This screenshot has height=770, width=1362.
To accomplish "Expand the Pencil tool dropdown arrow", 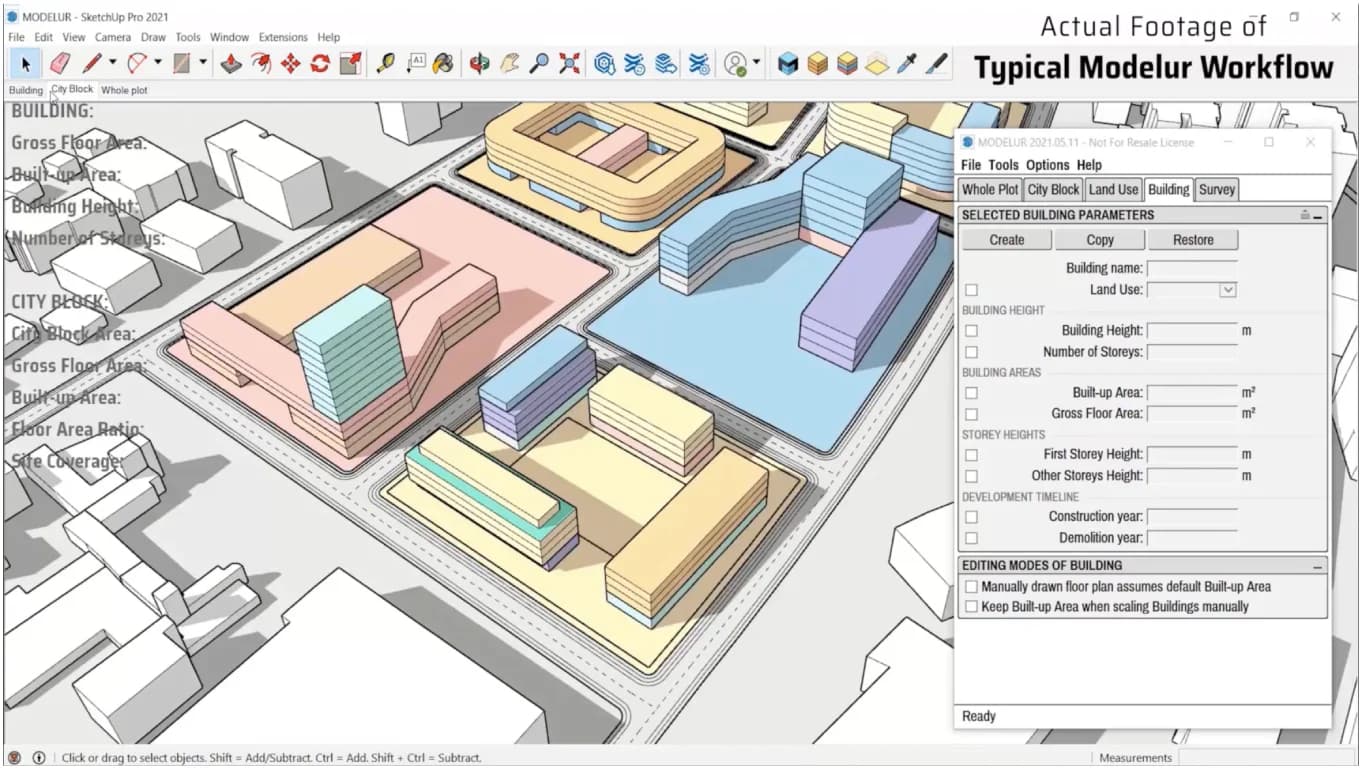I will tap(113, 63).
